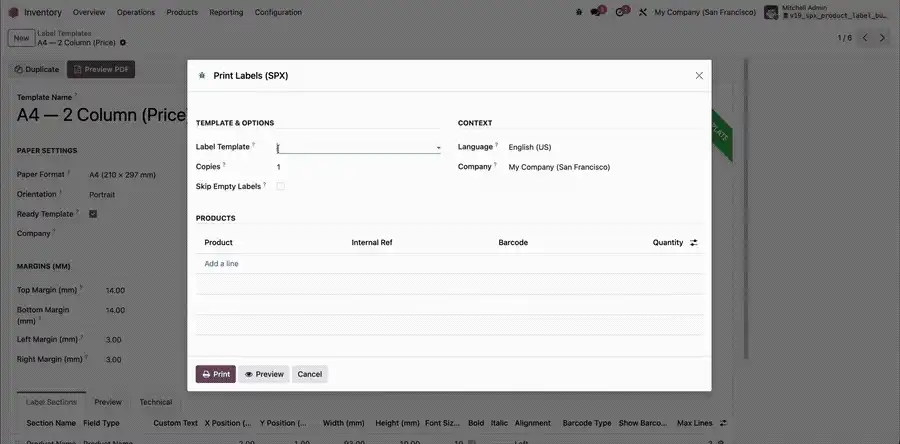This screenshot has width=900, height=444.
Task: Open Label Template dropdown arrow
Action: click(439, 148)
